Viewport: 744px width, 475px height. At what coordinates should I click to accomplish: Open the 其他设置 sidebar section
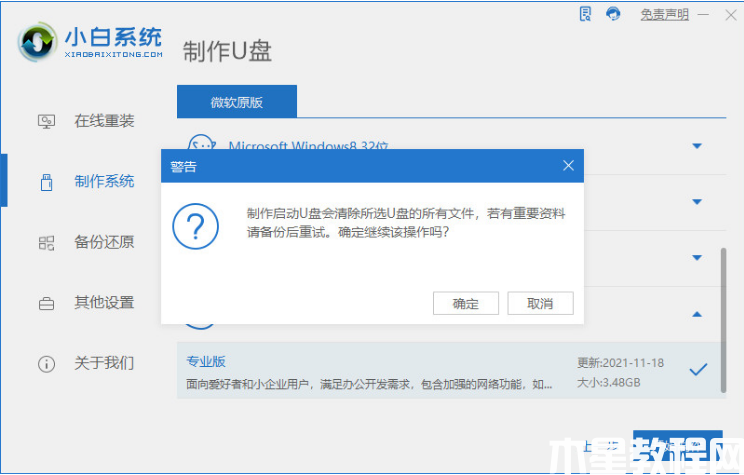(x=104, y=302)
